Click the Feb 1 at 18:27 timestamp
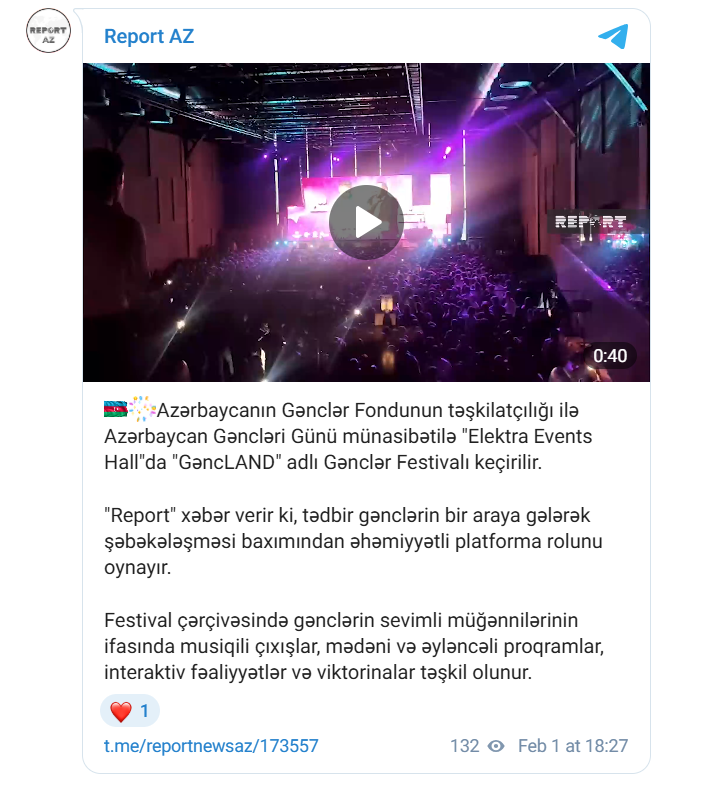The height and width of the screenshot is (787, 712). click(x=573, y=746)
